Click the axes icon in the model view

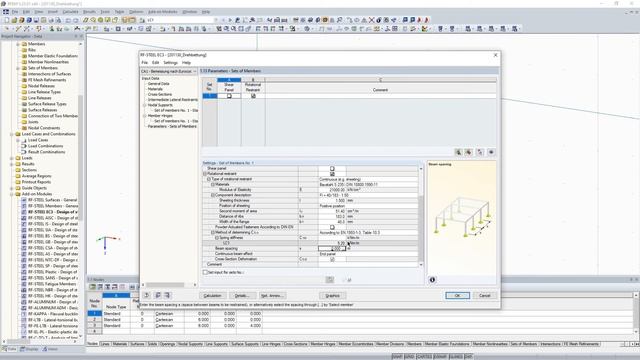[106, 244]
